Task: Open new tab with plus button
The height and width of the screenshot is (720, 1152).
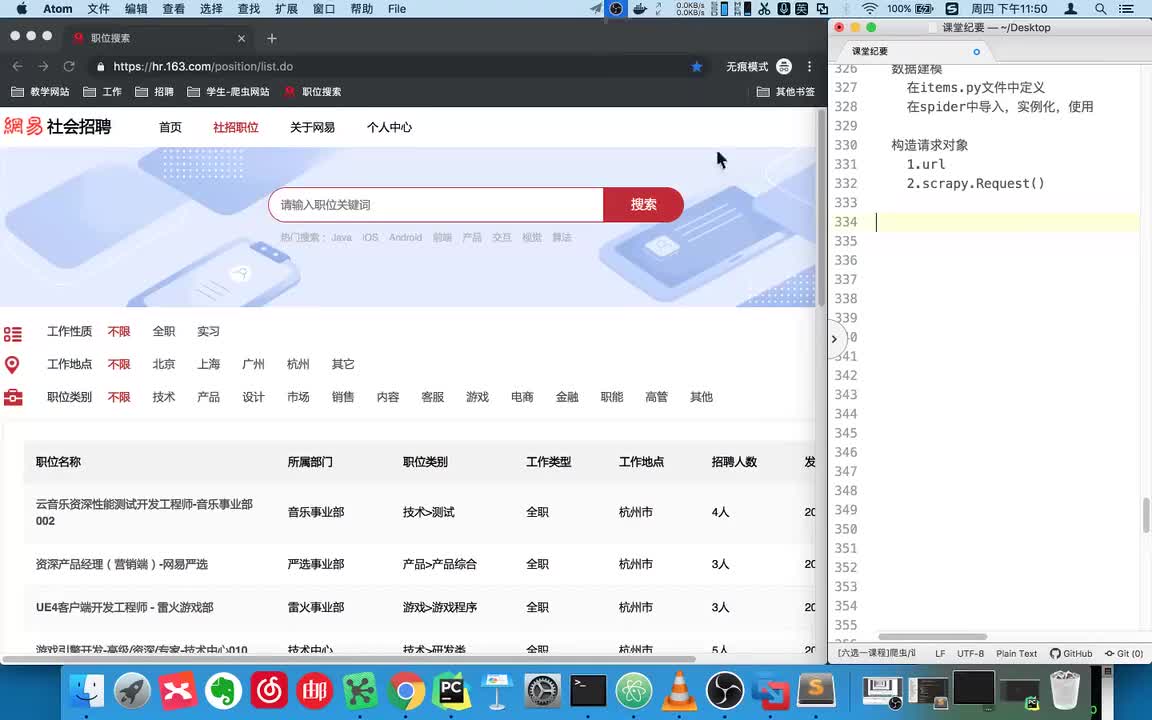Action: point(272,38)
